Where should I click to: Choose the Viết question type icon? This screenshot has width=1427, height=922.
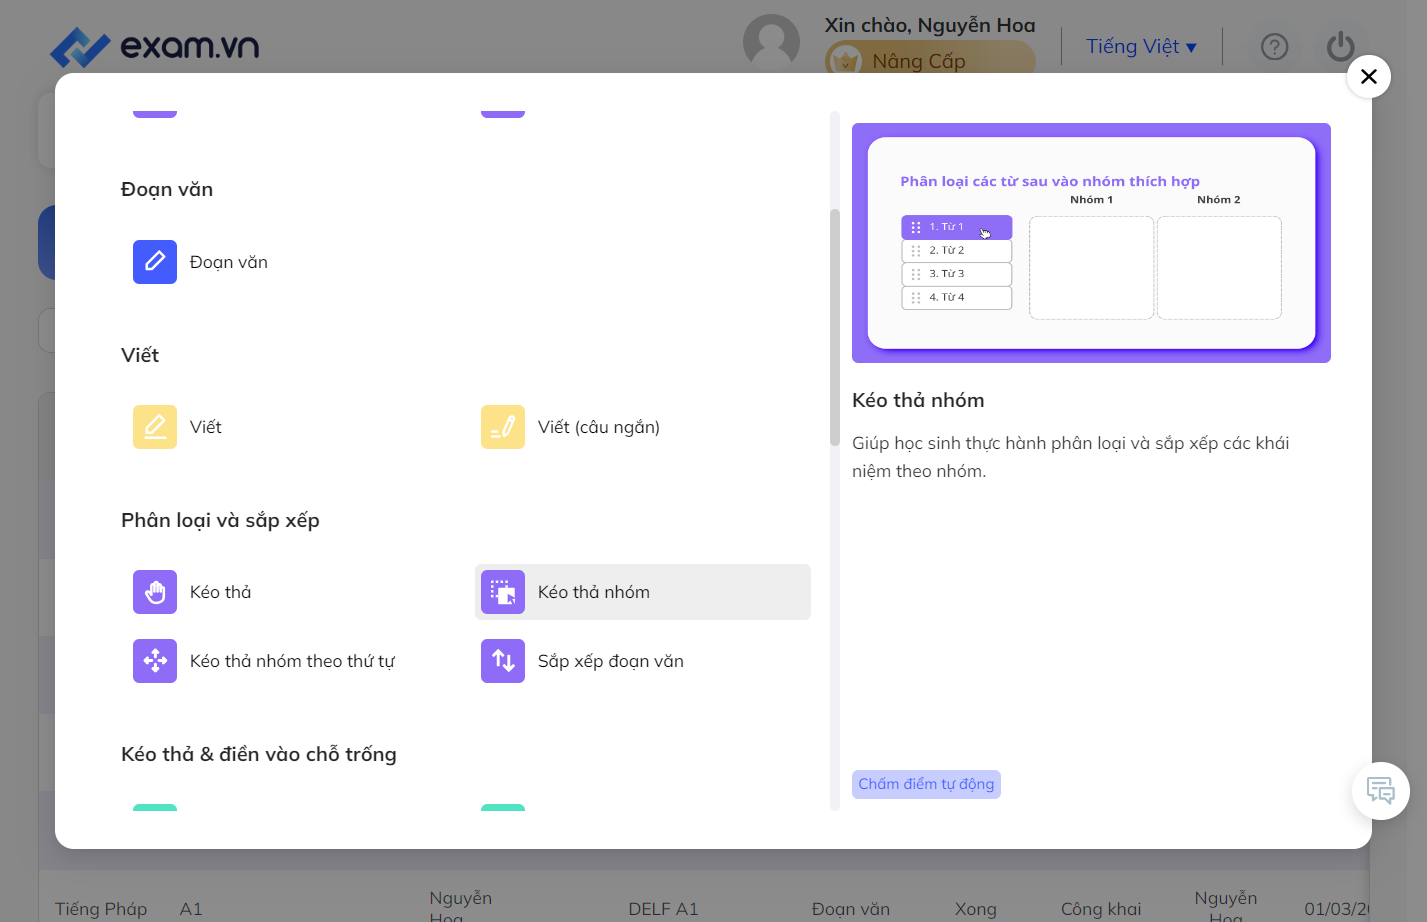155,427
